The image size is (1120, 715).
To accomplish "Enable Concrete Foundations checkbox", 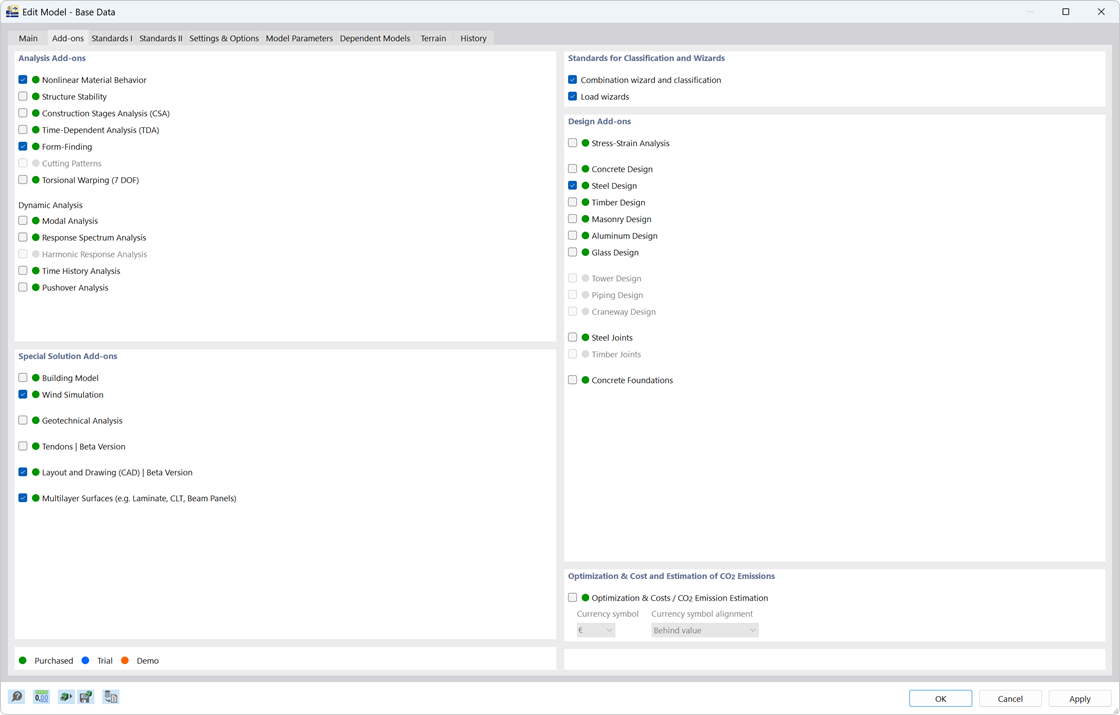I will 572,380.
